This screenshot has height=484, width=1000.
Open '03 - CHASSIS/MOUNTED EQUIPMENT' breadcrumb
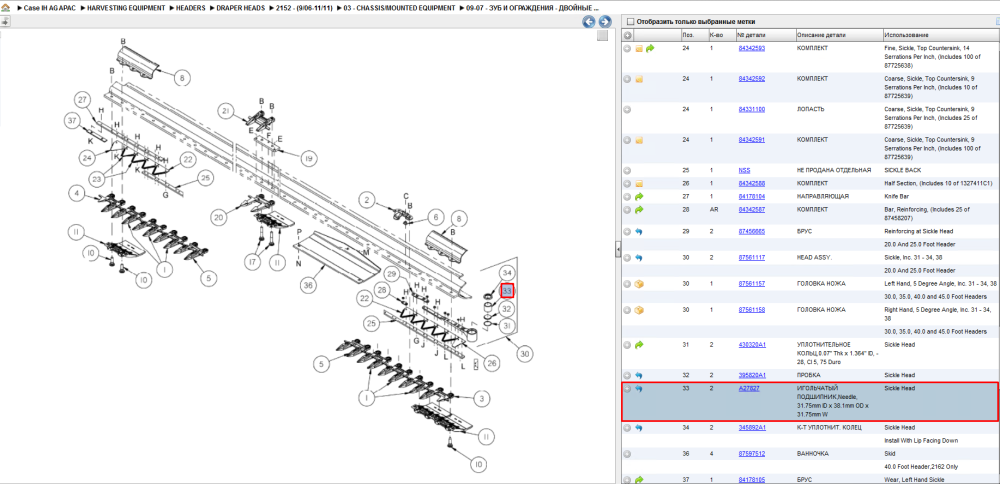(399, 9)
